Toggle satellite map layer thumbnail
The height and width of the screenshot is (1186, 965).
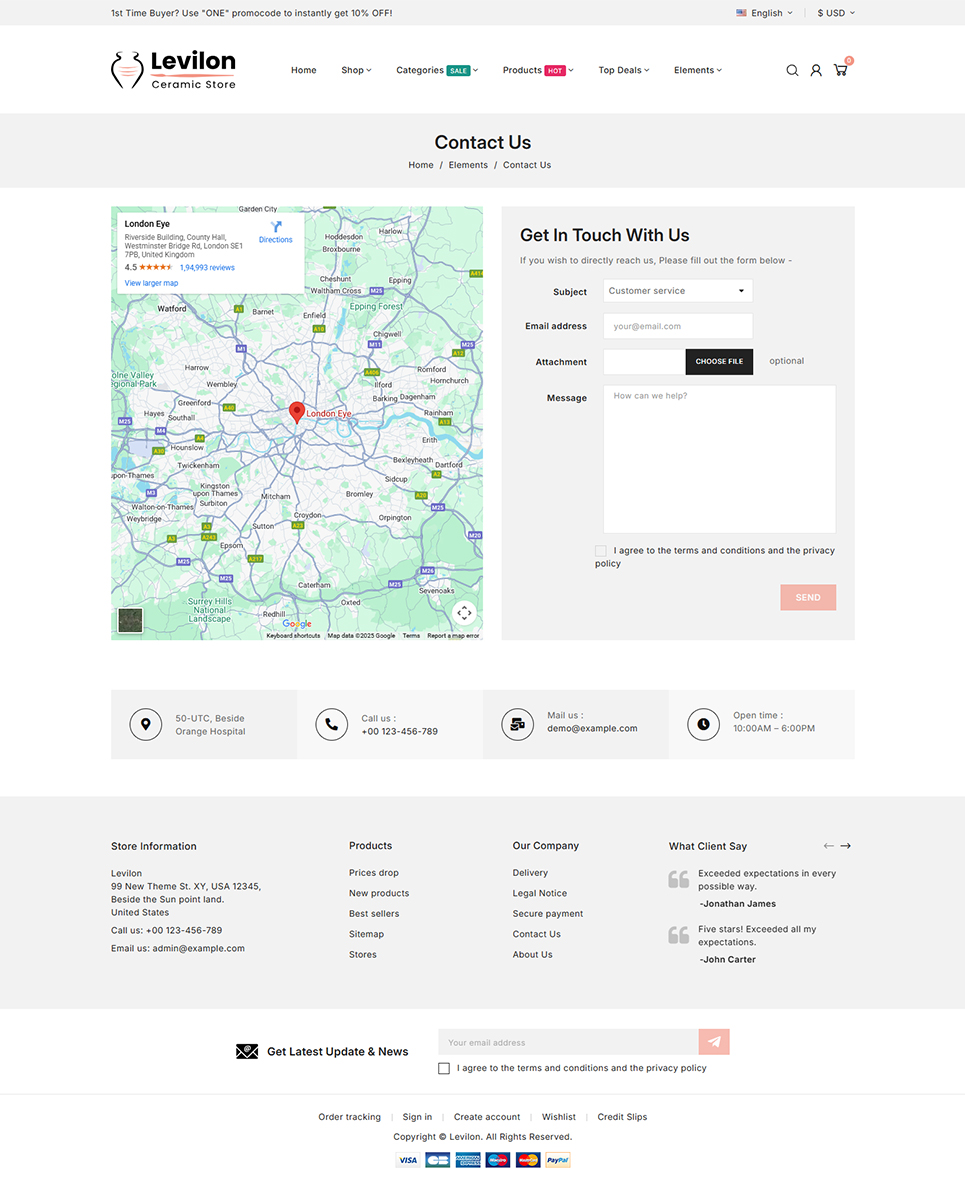(x=130, y=620)
